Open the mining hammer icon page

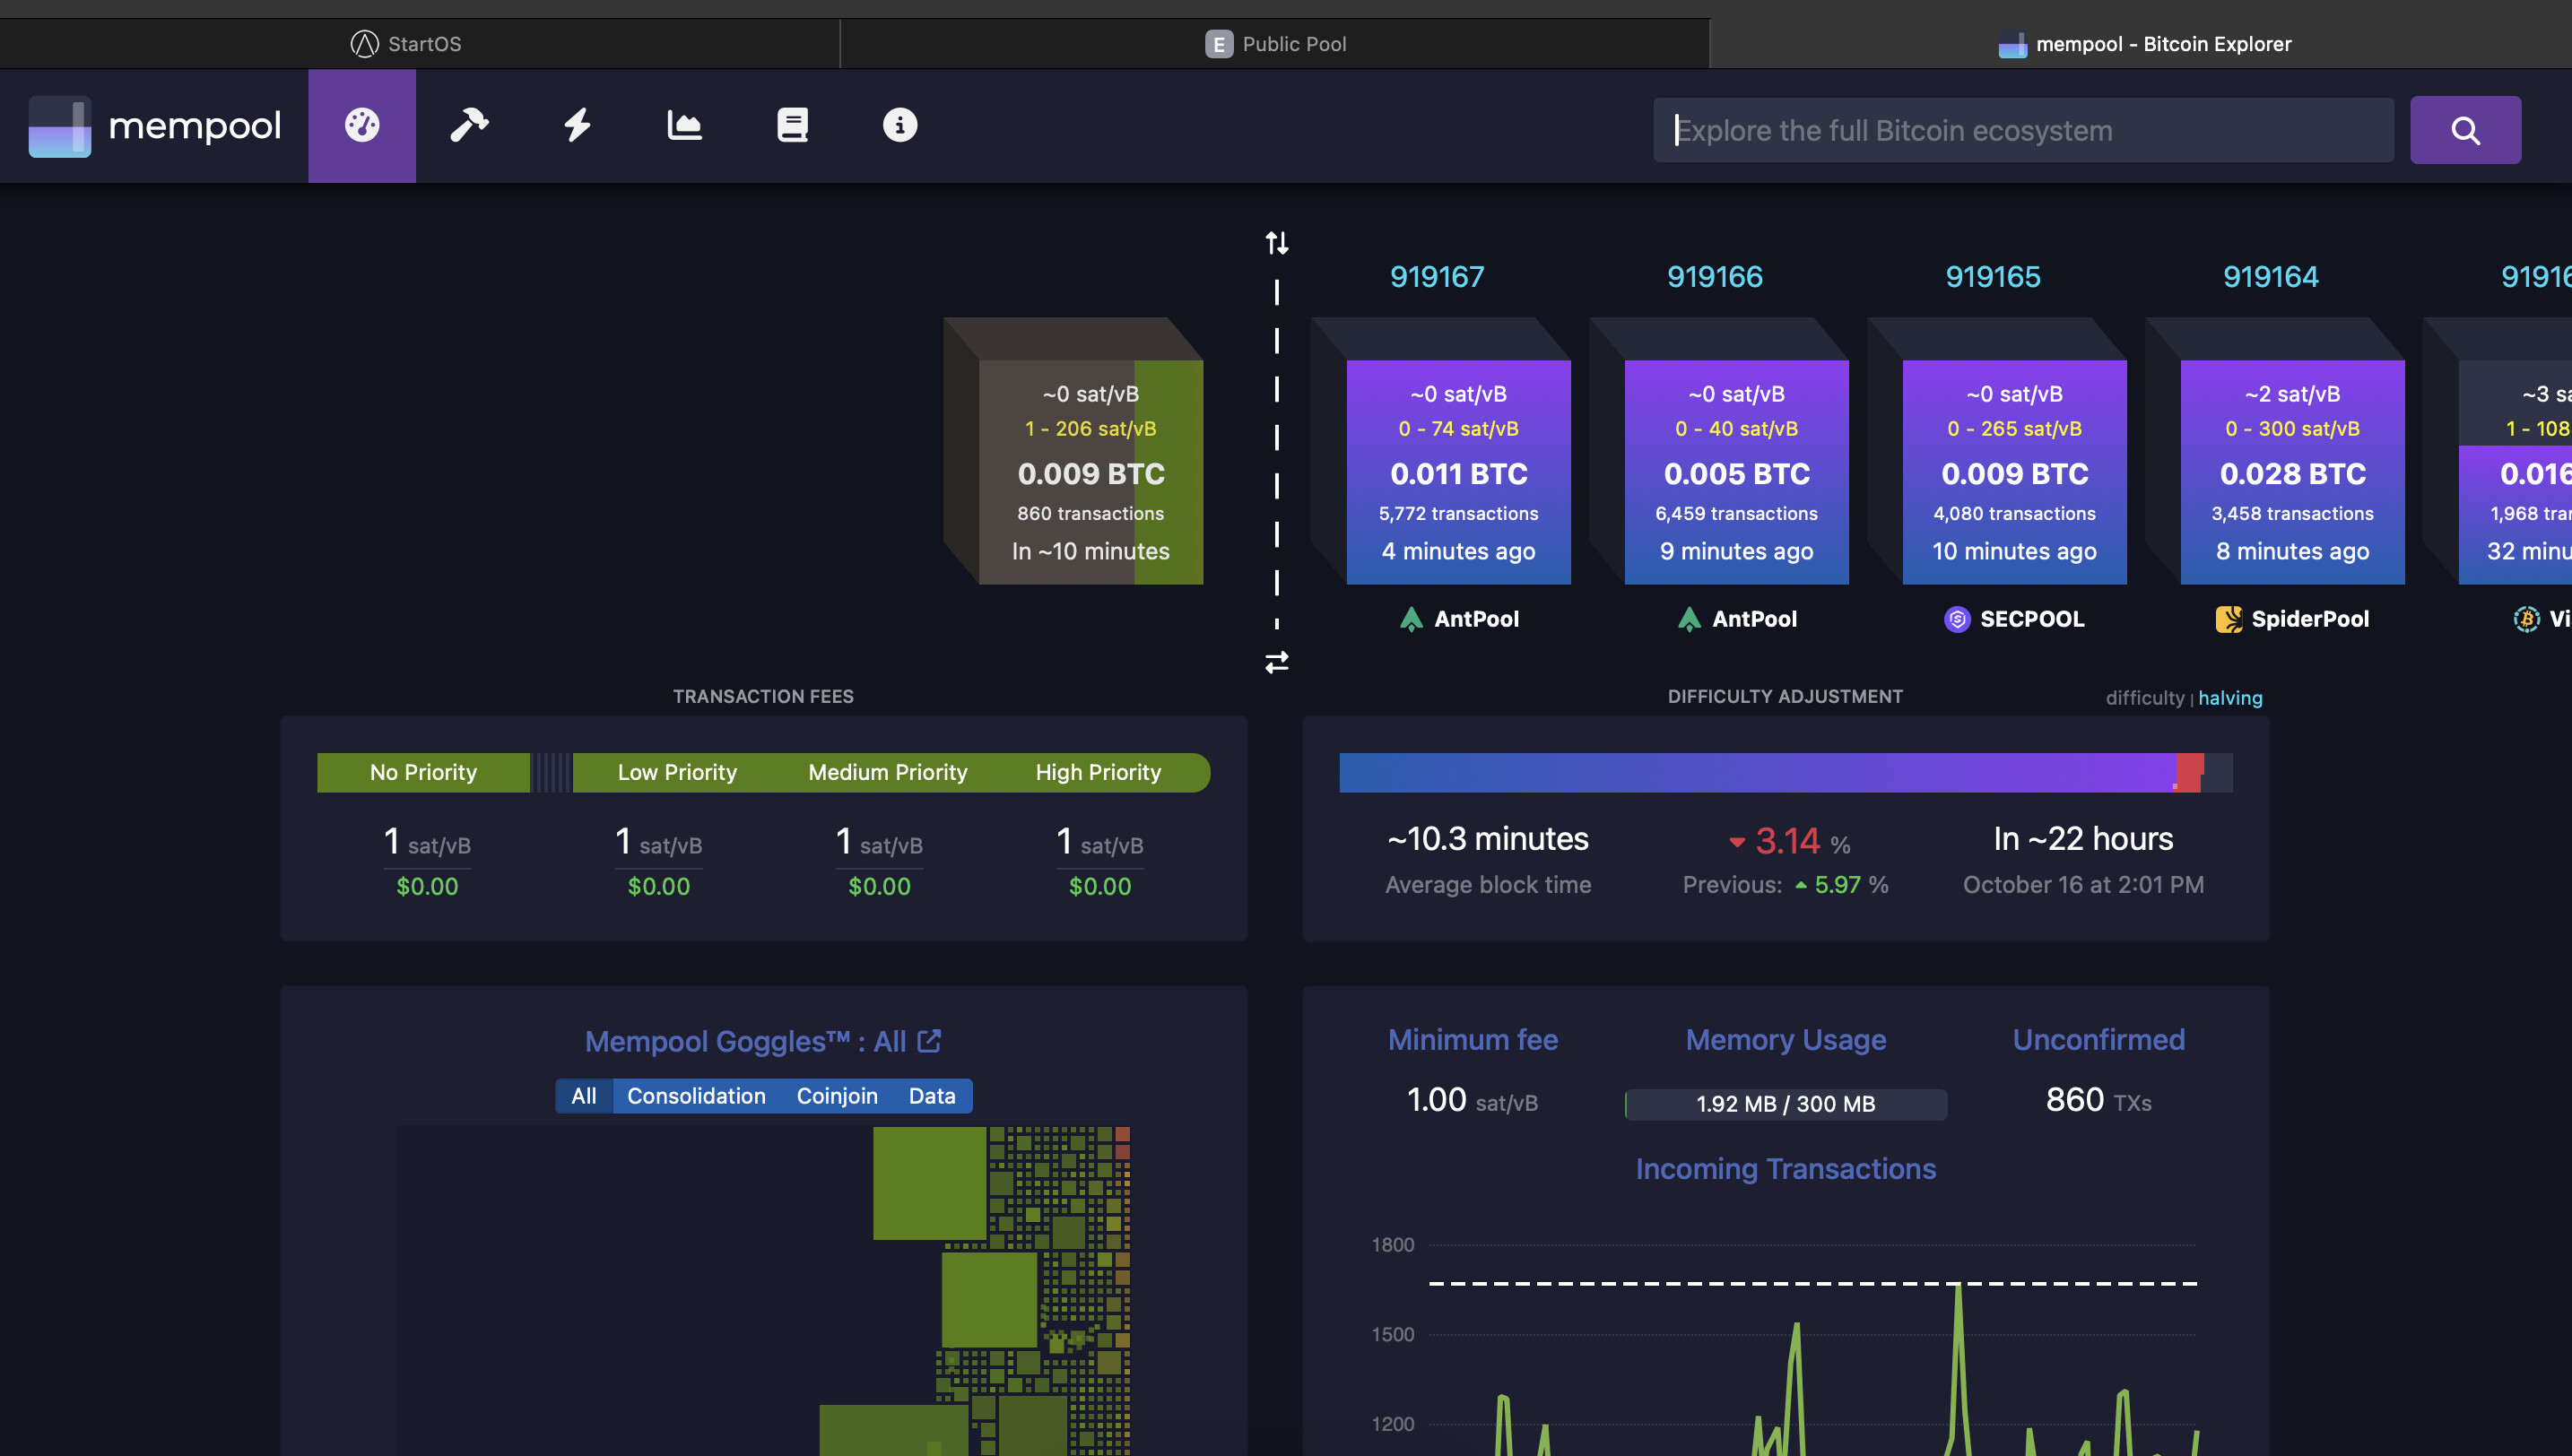pos(469,126)
